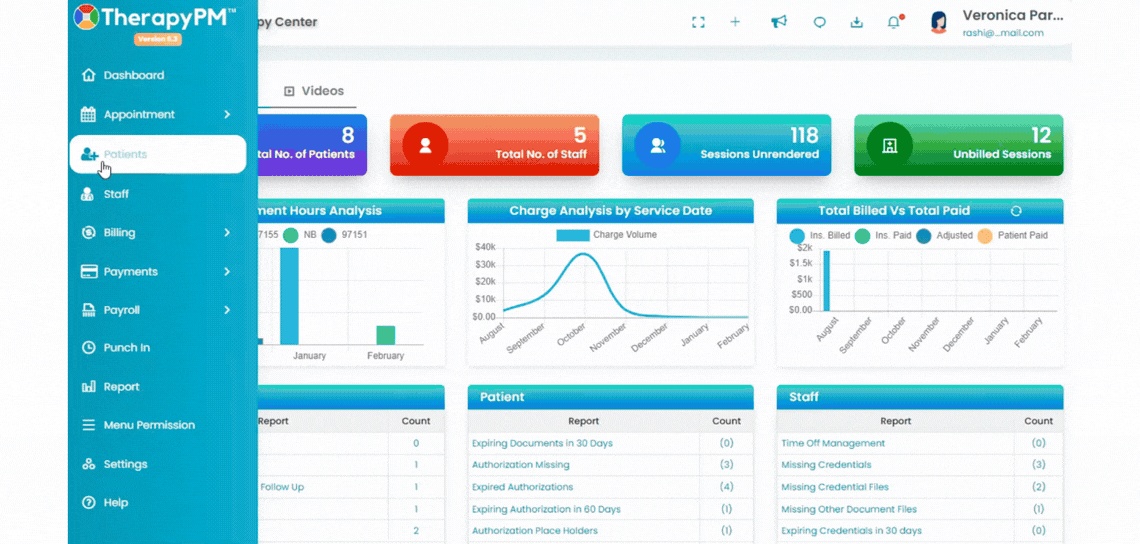This screenshot has height=544, width=1140.
Task: Click Veronica's profile avatar
Action: [939, 22]
